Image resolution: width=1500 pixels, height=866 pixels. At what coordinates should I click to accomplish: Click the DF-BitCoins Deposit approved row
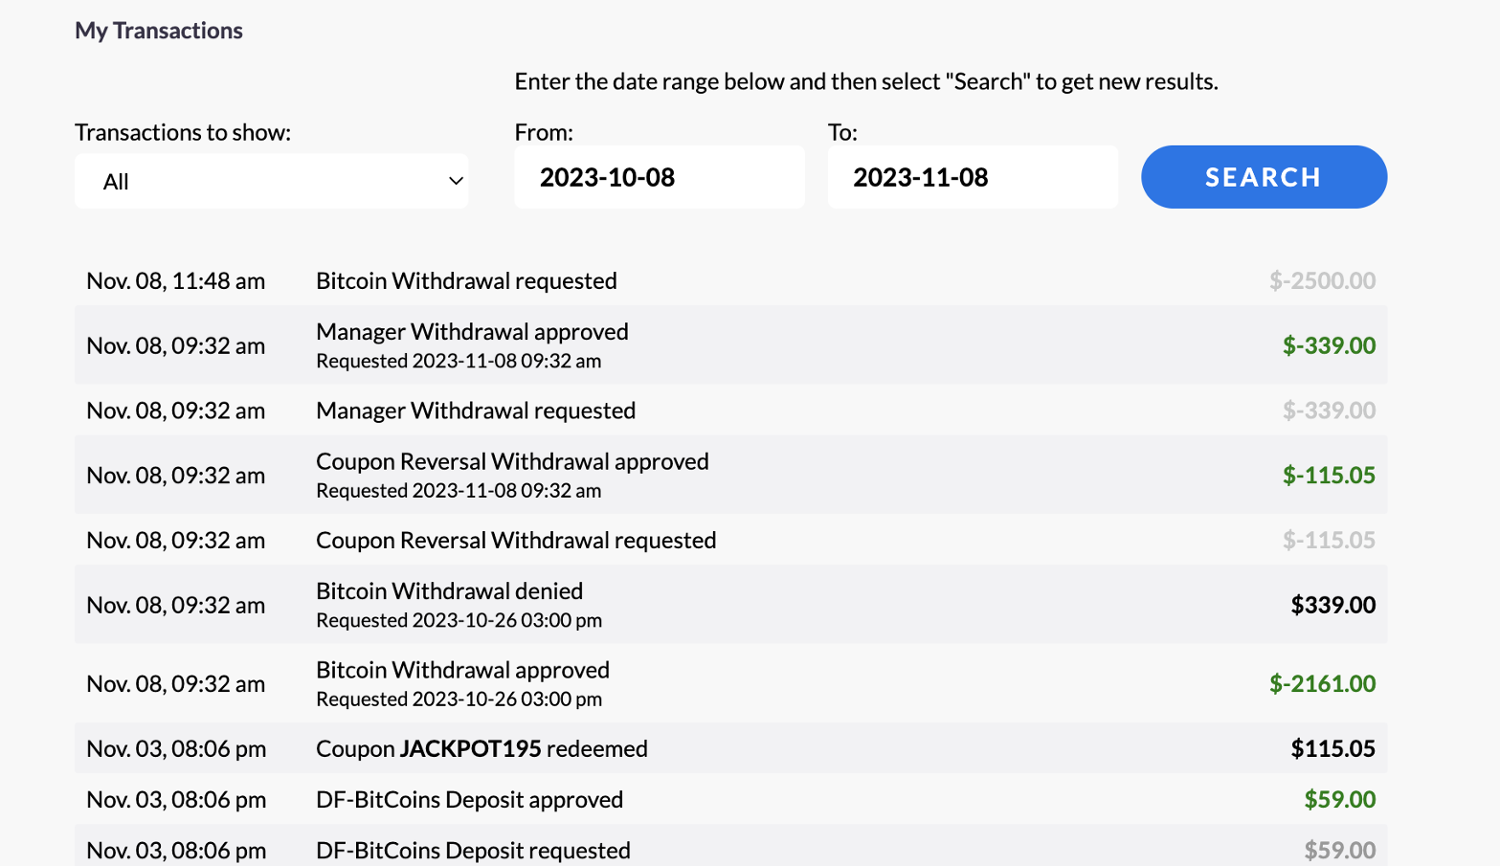pyautogui.click(x=469, y=800)
